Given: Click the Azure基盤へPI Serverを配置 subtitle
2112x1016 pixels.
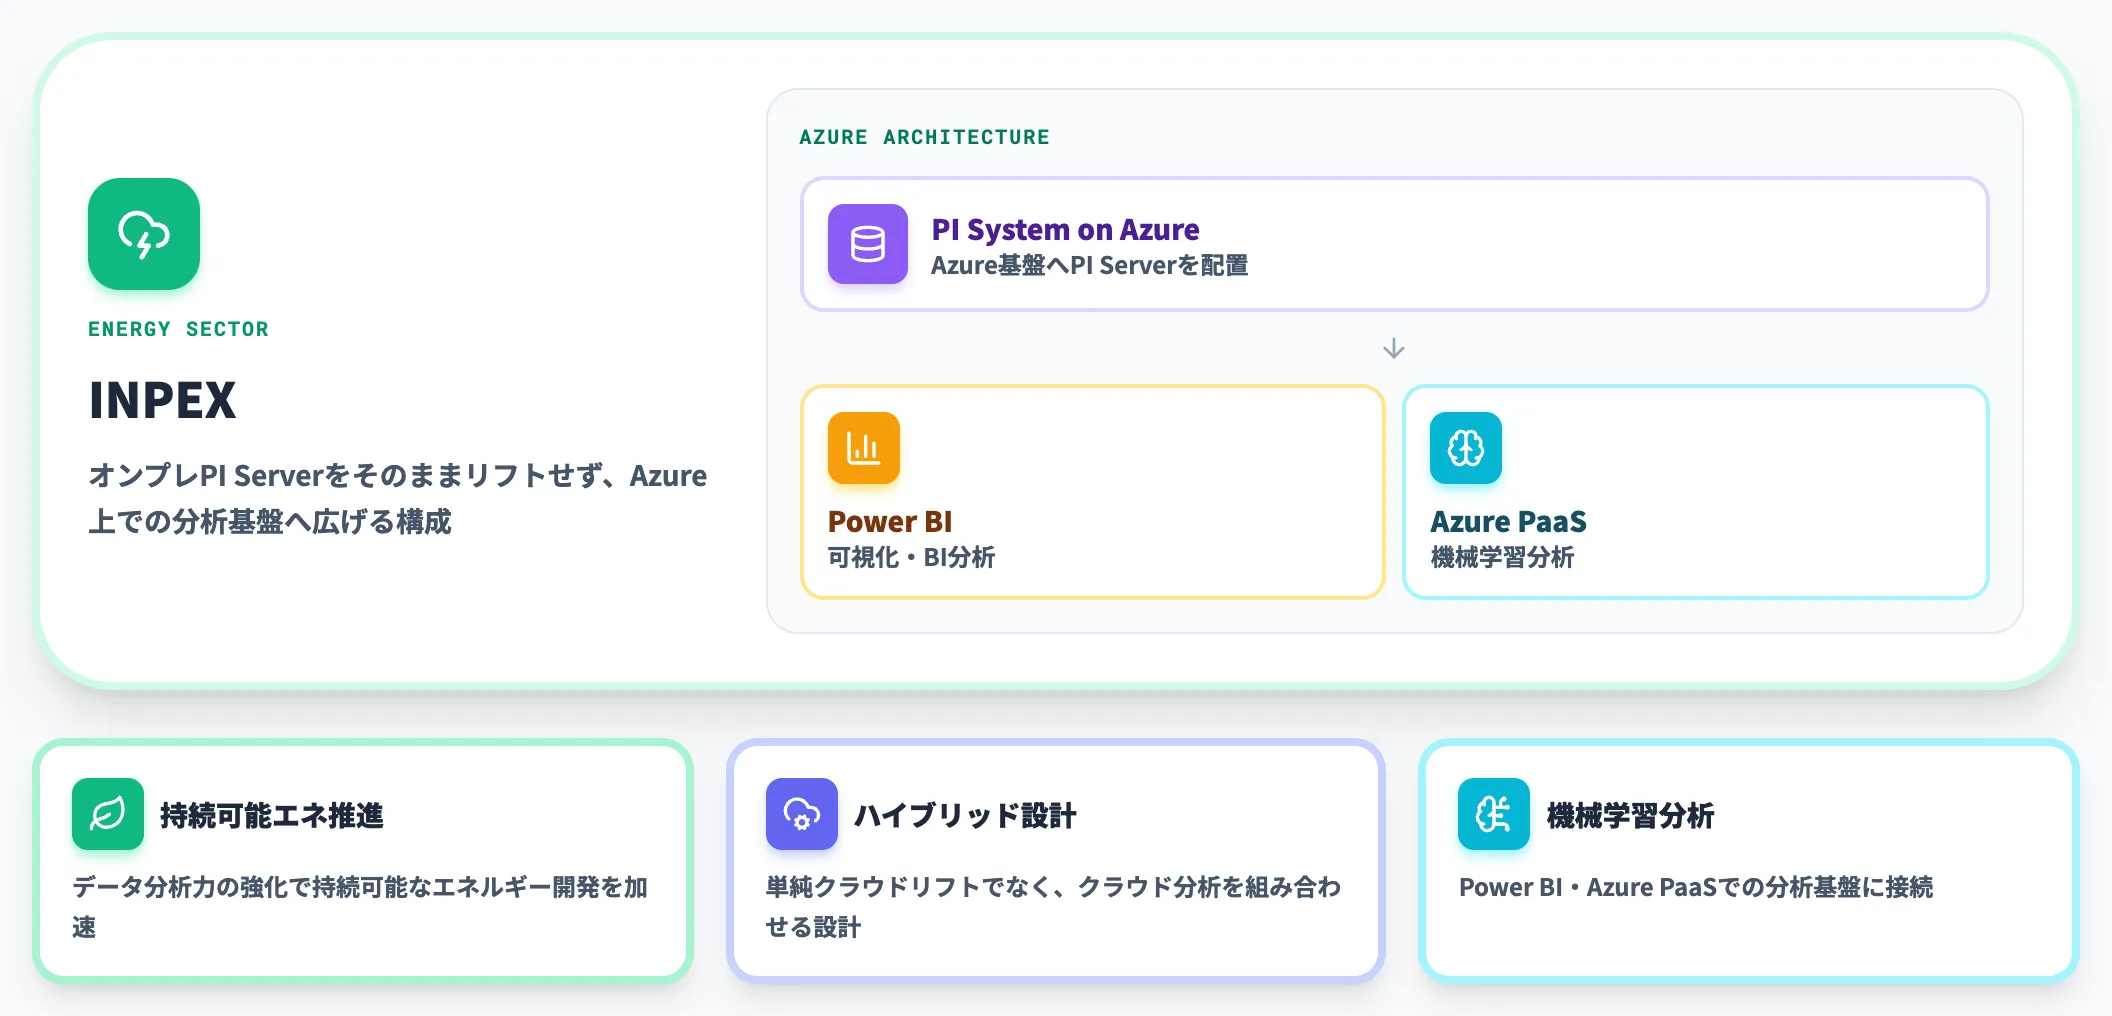Looking at the screenshot, I should pyautogui.click(x=1089, y=265).
